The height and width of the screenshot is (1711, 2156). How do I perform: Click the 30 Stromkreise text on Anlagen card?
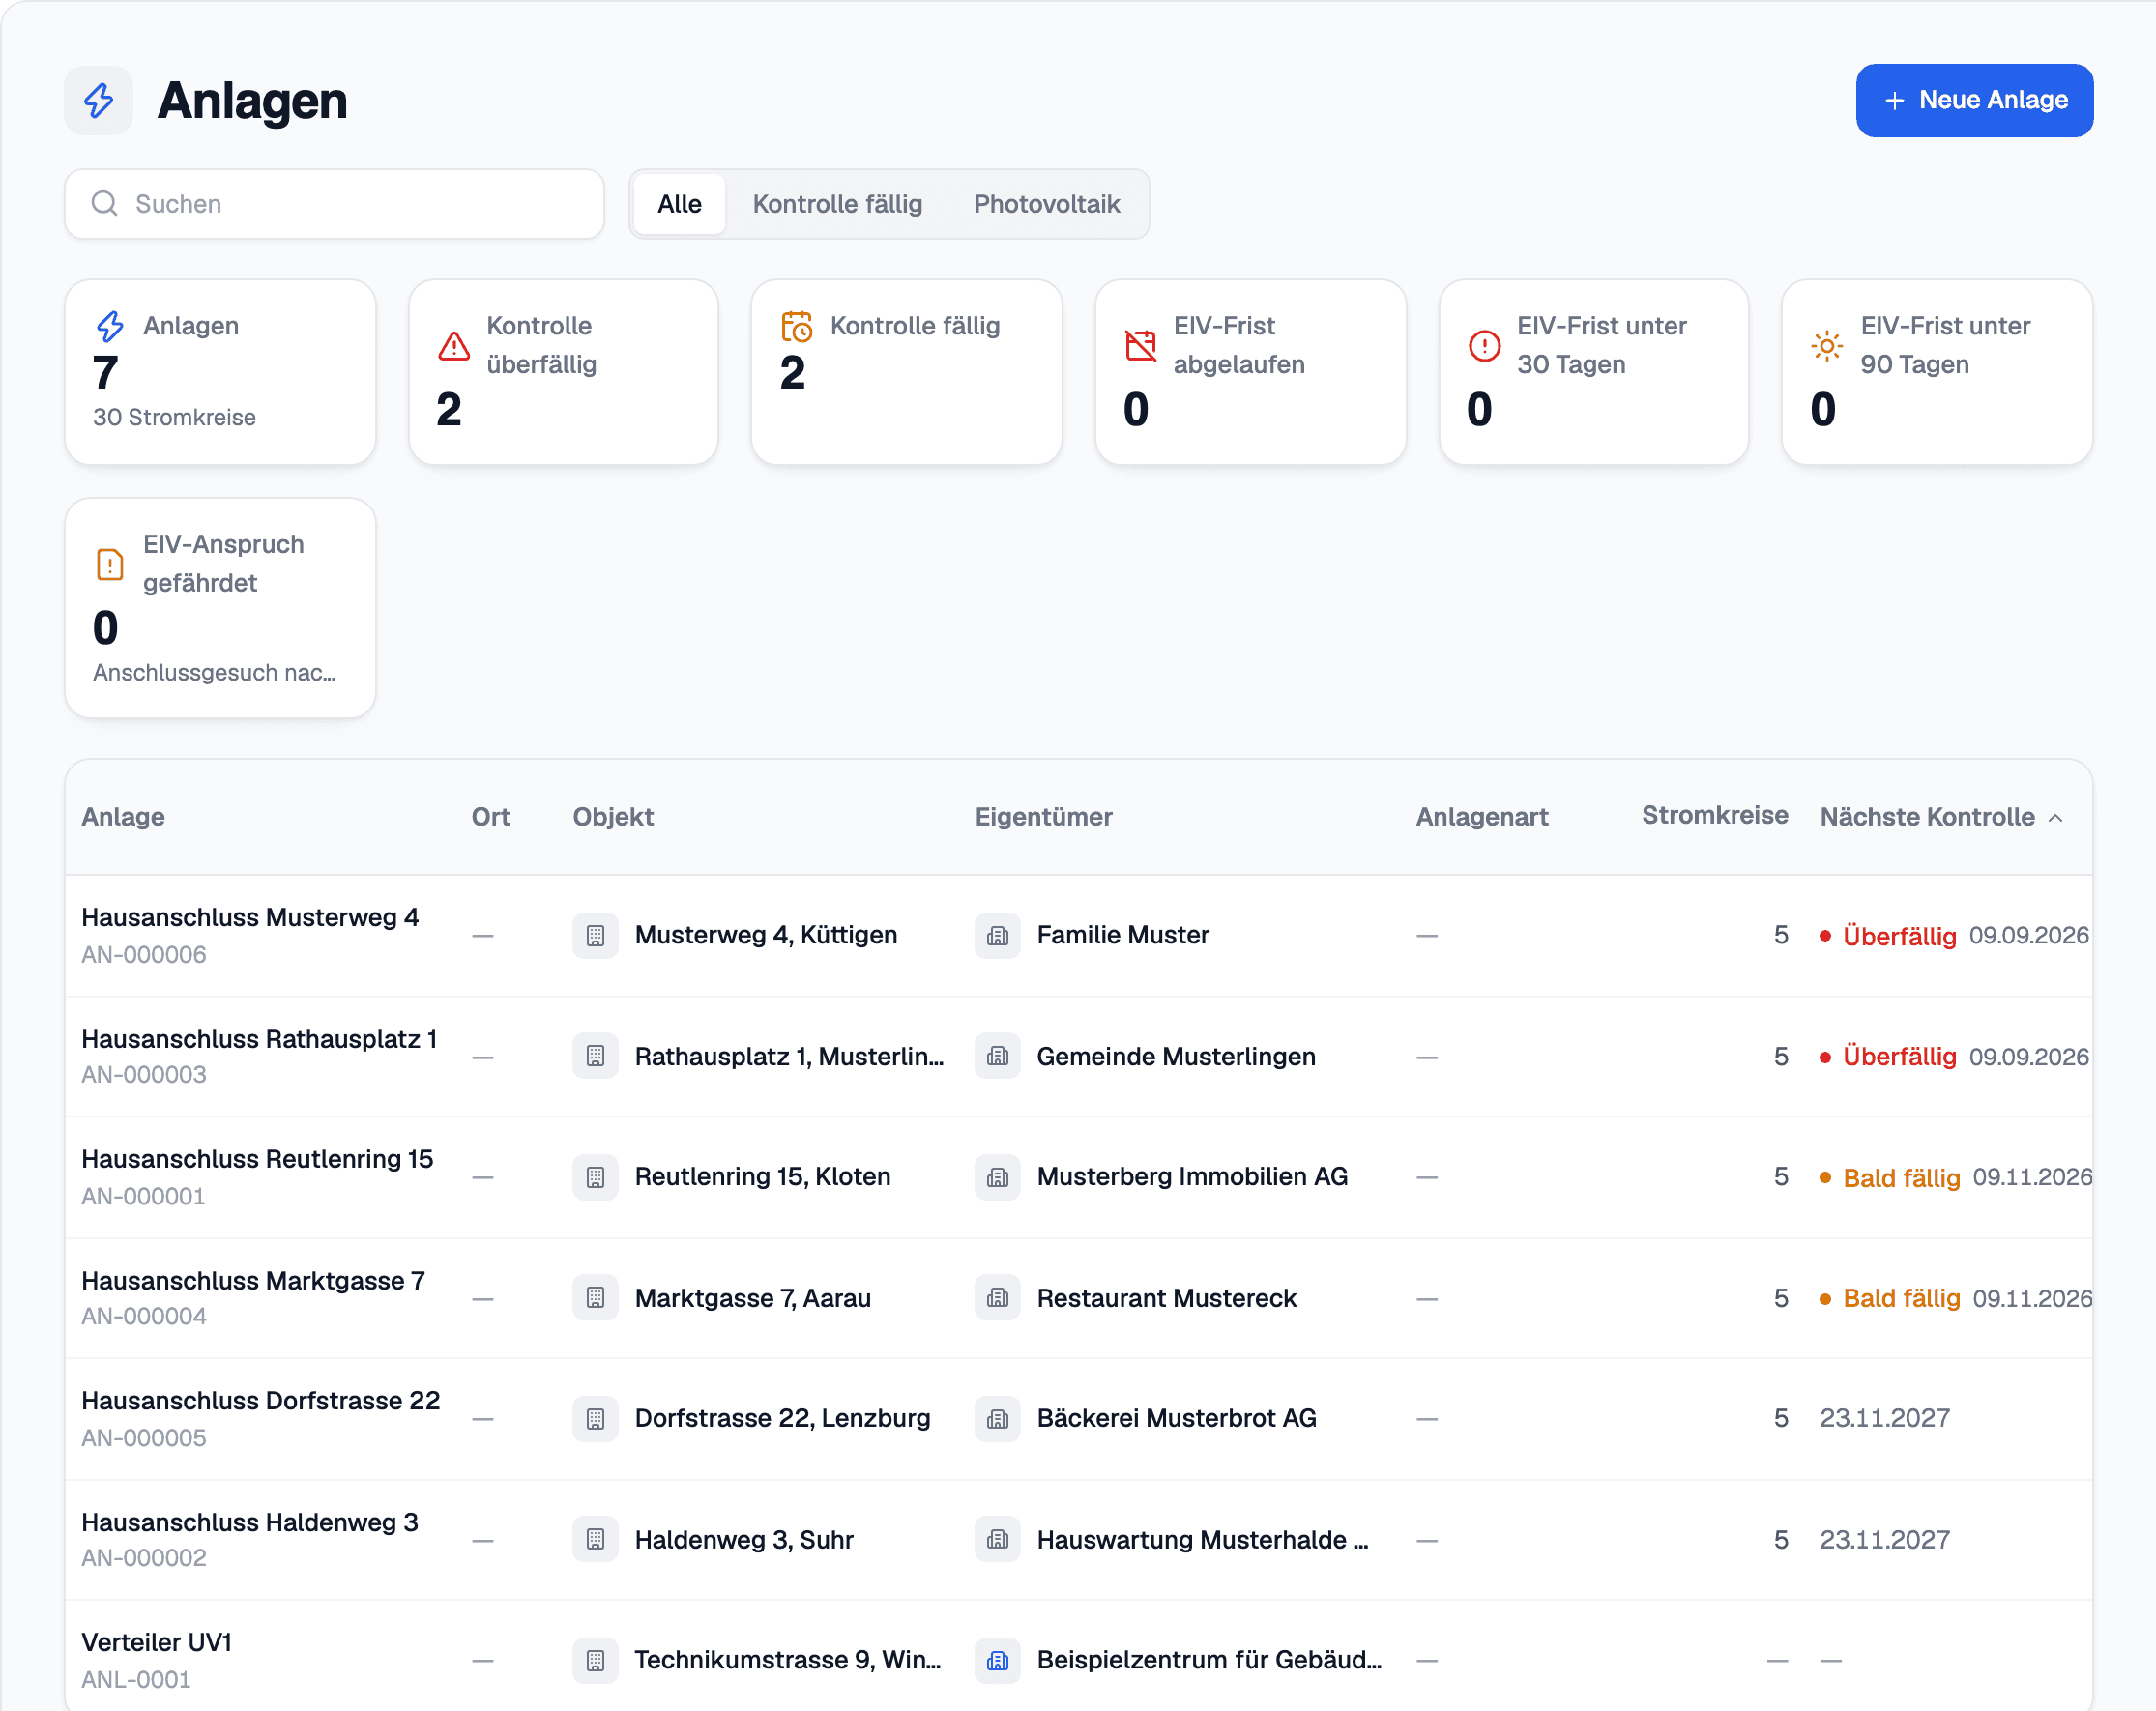(174, 417)
